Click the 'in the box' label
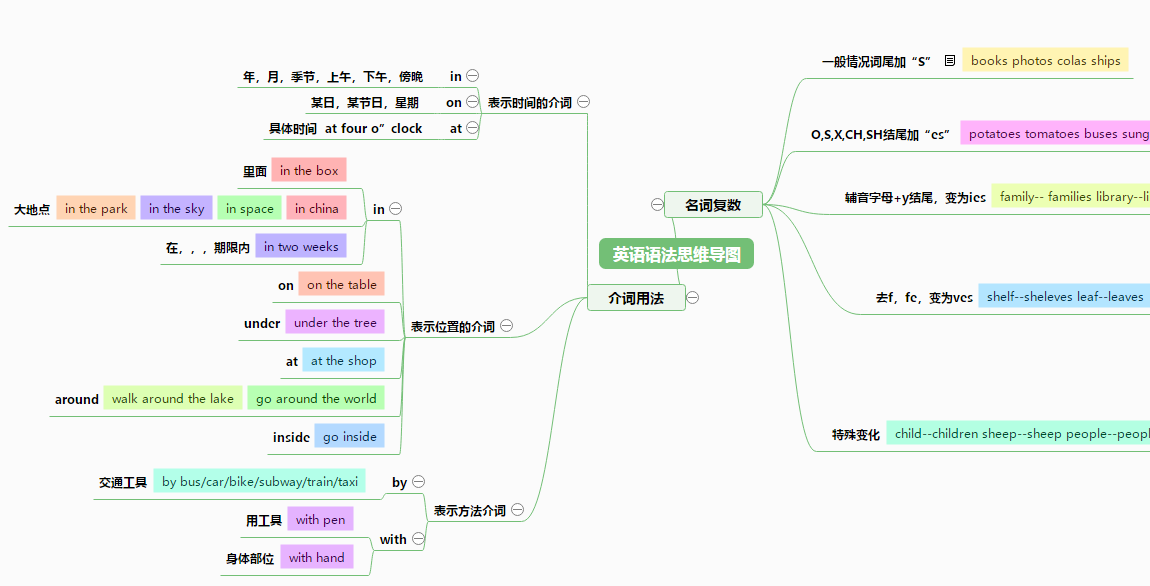 pyautogui.click(x=309, y=170)
